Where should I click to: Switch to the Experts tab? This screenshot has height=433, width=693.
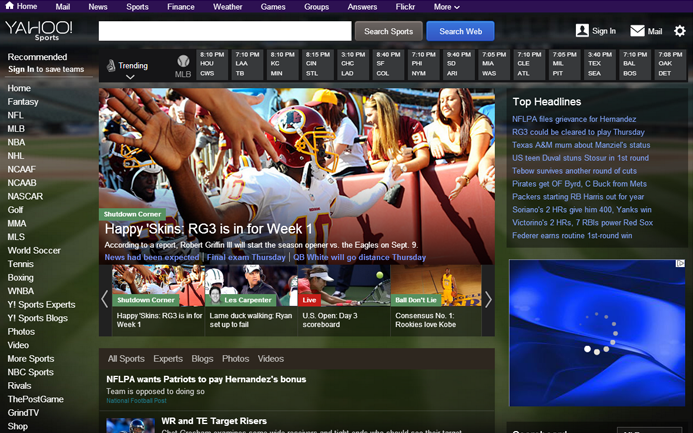click(x=168, y=359)
